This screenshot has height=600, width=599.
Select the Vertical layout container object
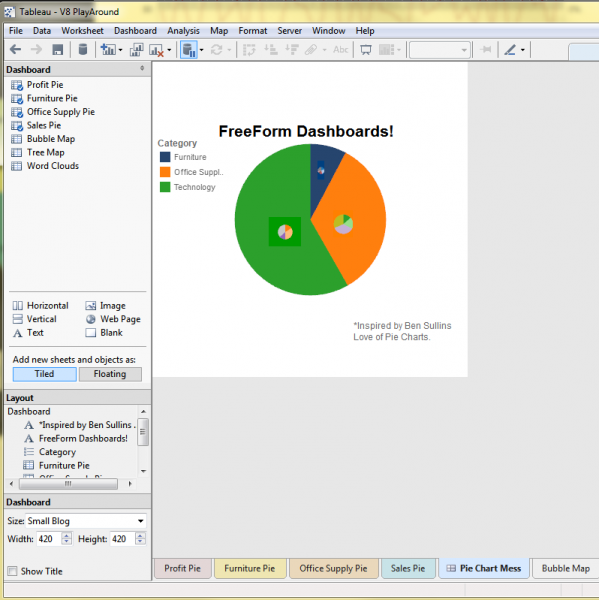[34, 319]
